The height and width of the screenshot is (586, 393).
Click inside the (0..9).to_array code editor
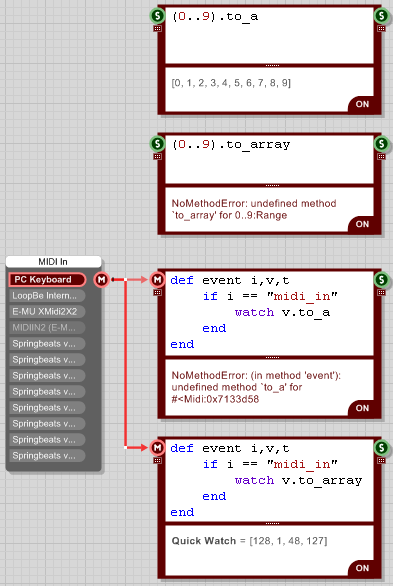pos(269,160)
